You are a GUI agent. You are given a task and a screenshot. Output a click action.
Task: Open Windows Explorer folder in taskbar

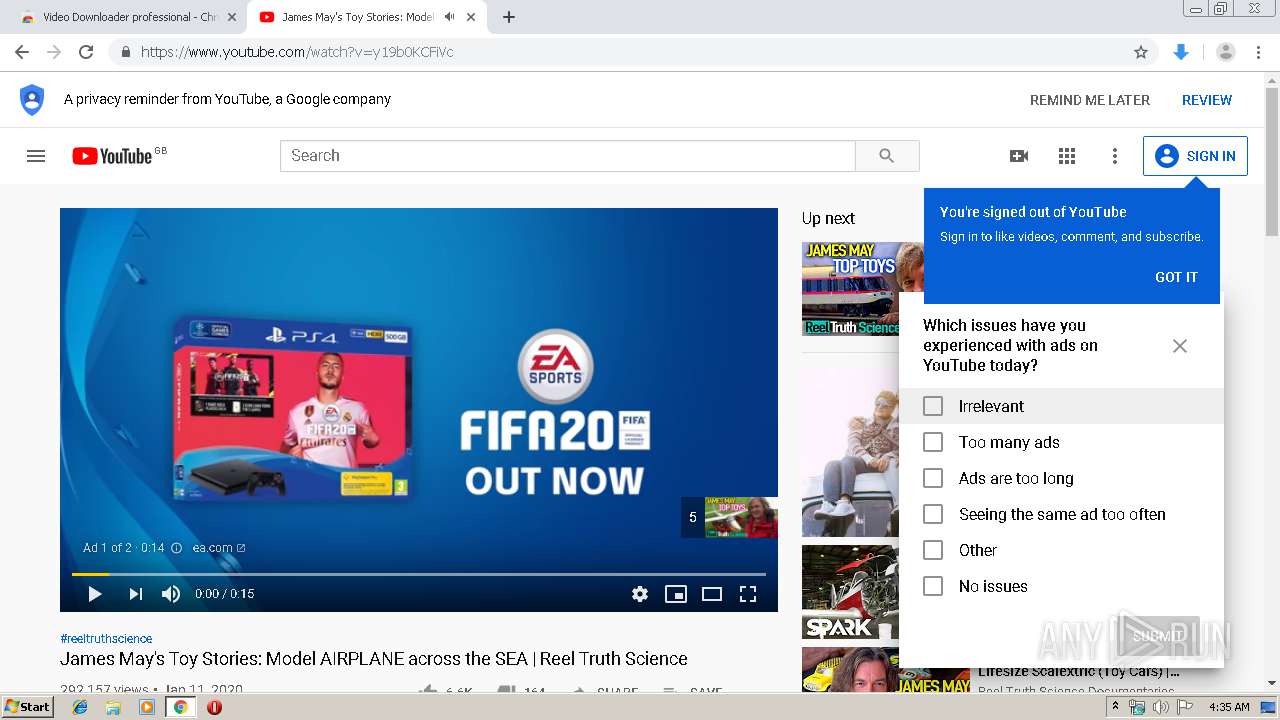click(x=113, y=707)
